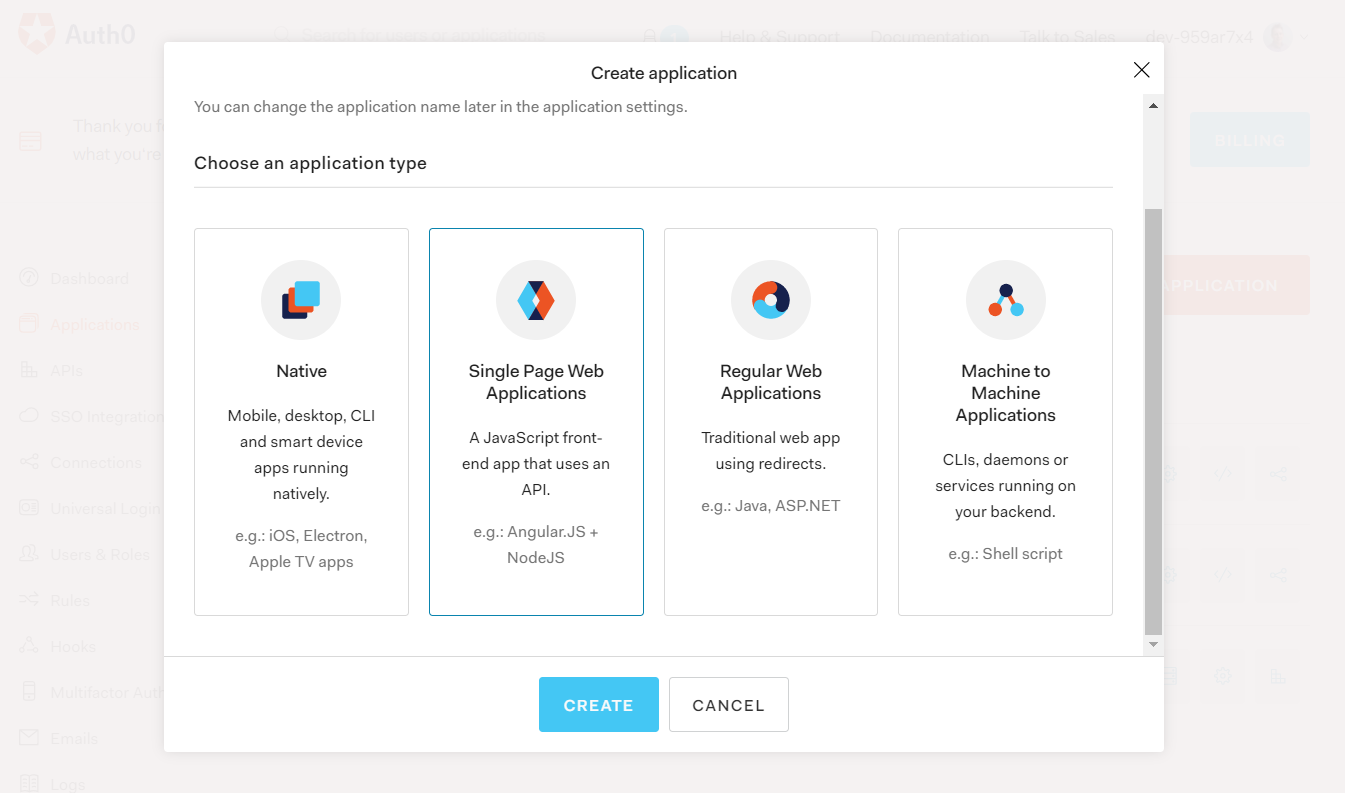Image resolution: width=1345 pixels, height=793 pixels.
Task: Pick Machine to Machine Applications title
Action: (1005, 393)
